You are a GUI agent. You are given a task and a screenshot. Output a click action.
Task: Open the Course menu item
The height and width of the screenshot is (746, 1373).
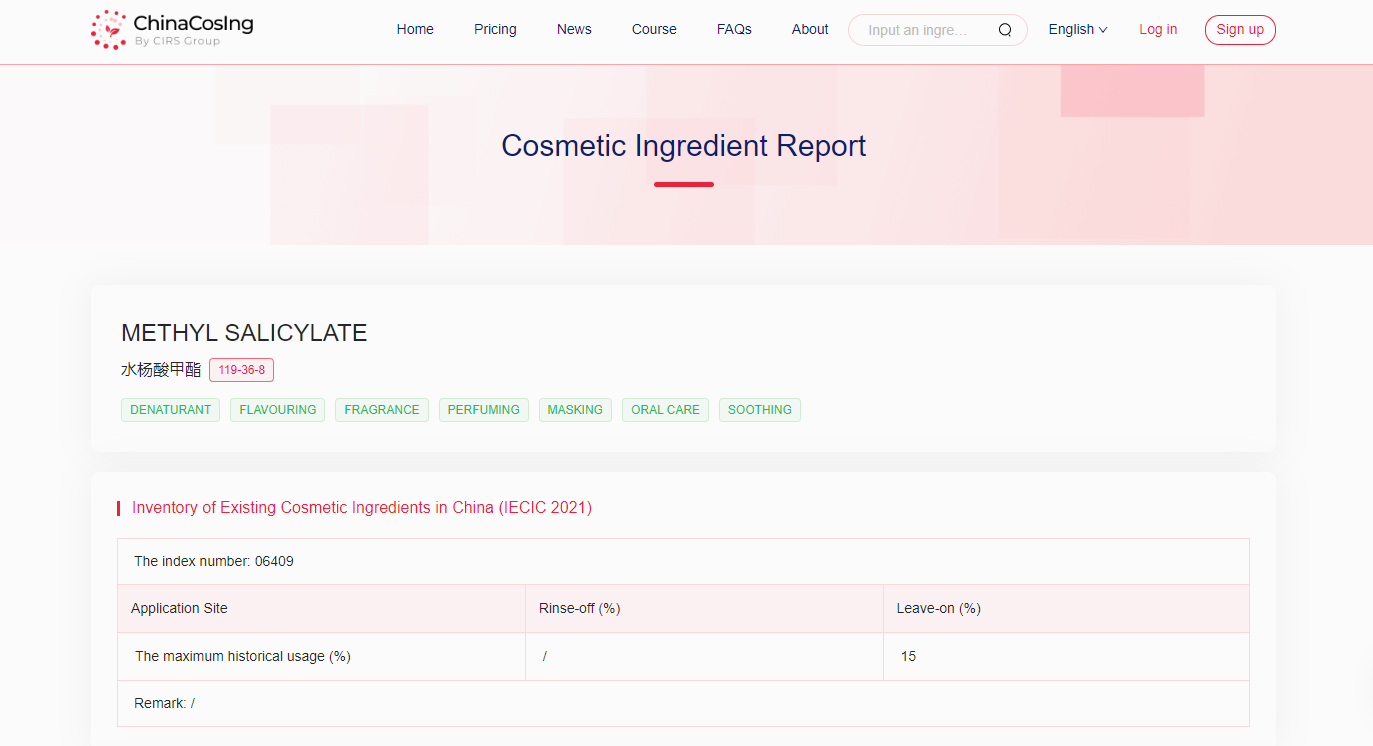(654, 29)
